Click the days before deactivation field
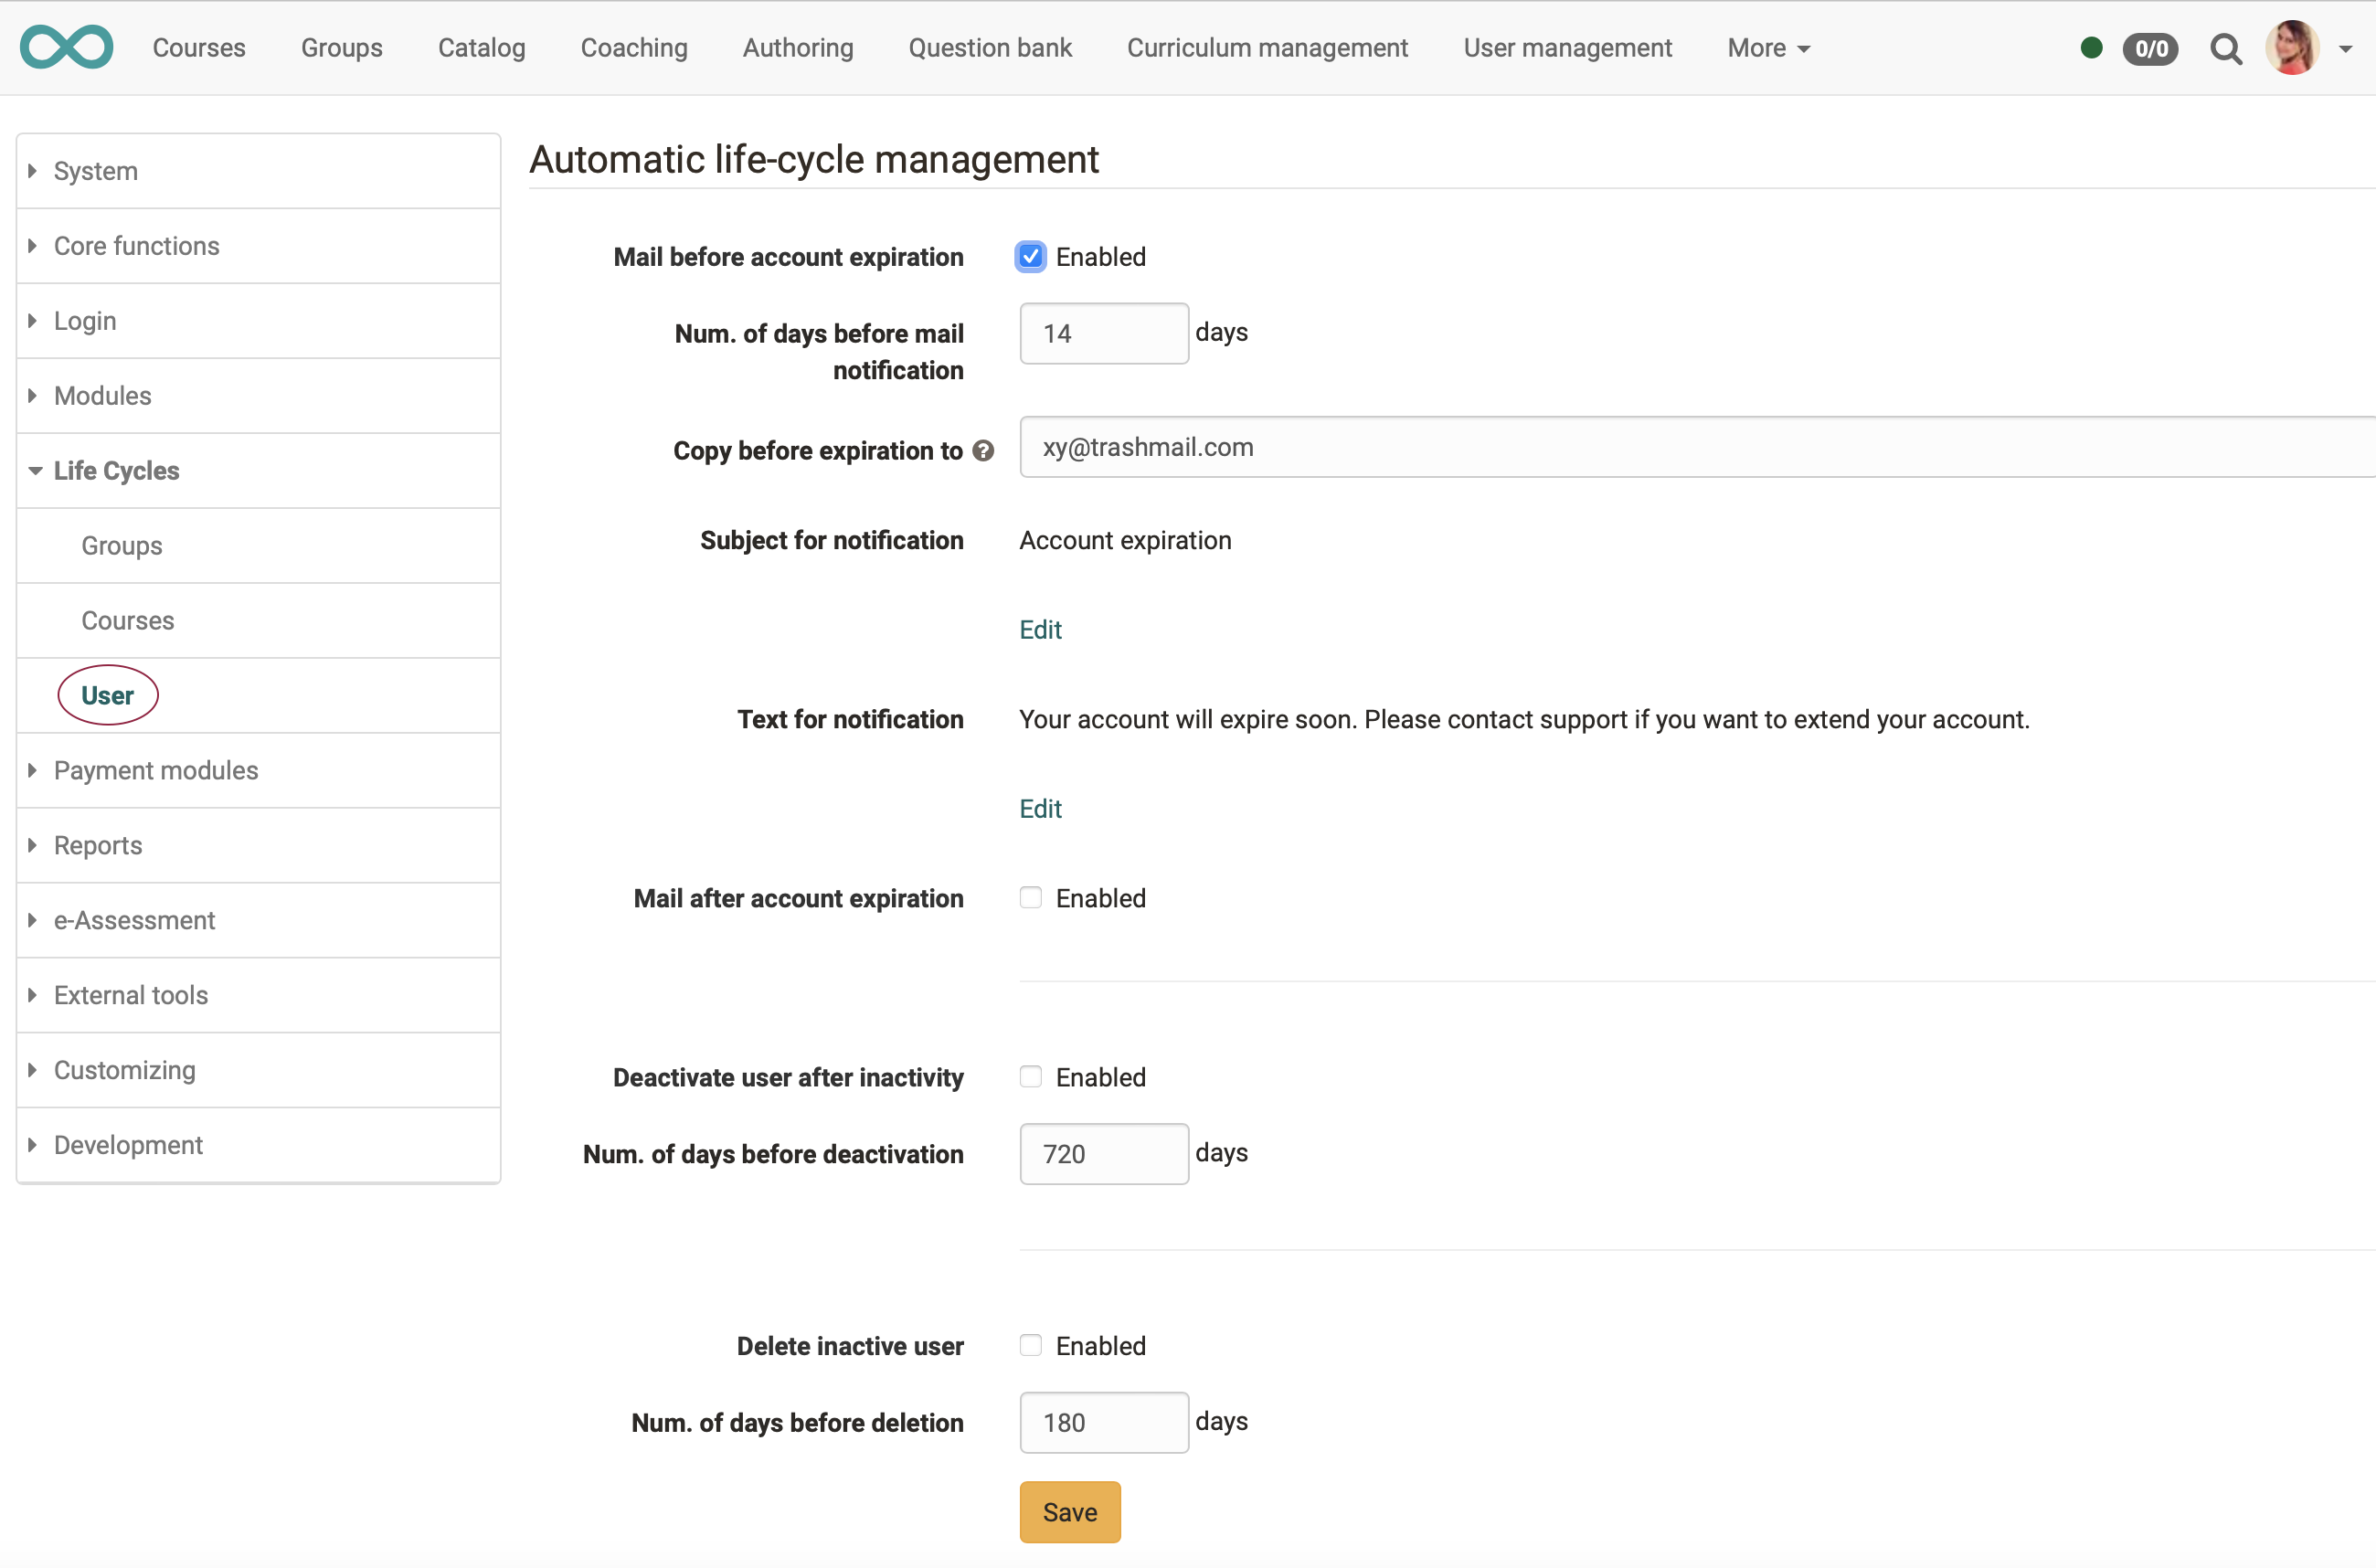This screenshot has height=1568, width=2376. pos(1103,1153)
